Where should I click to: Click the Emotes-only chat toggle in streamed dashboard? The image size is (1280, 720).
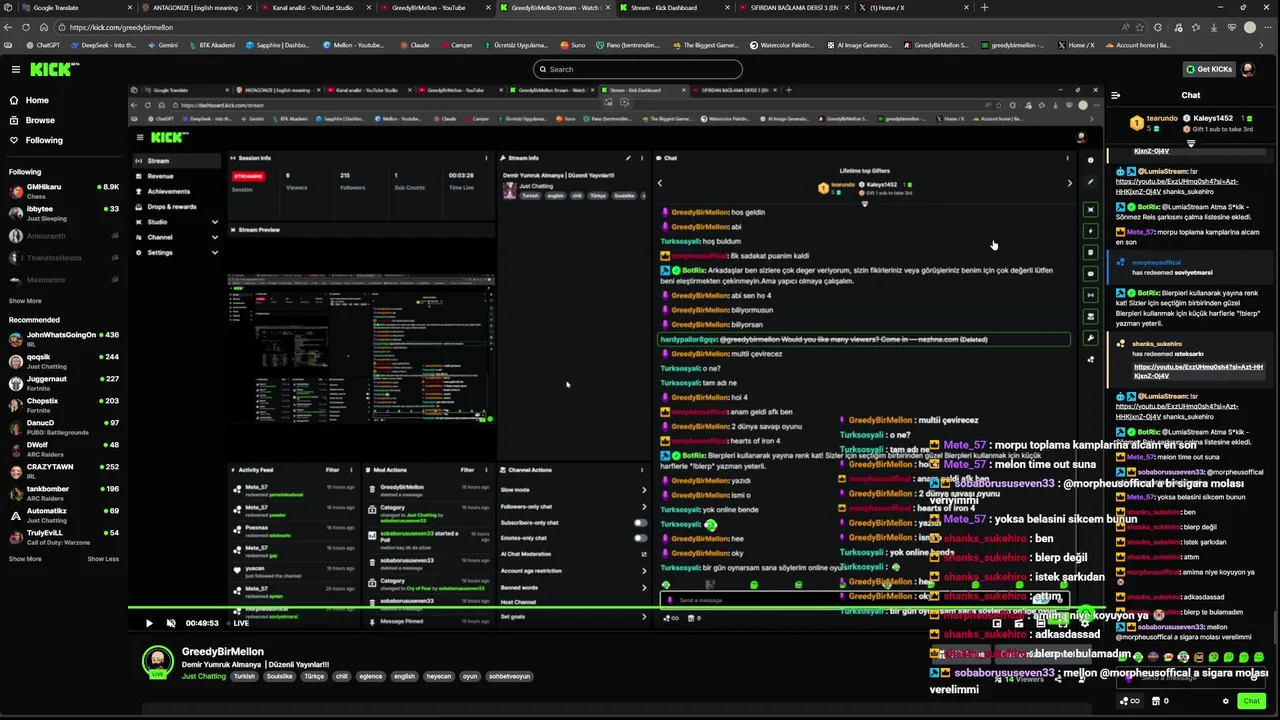640,538
